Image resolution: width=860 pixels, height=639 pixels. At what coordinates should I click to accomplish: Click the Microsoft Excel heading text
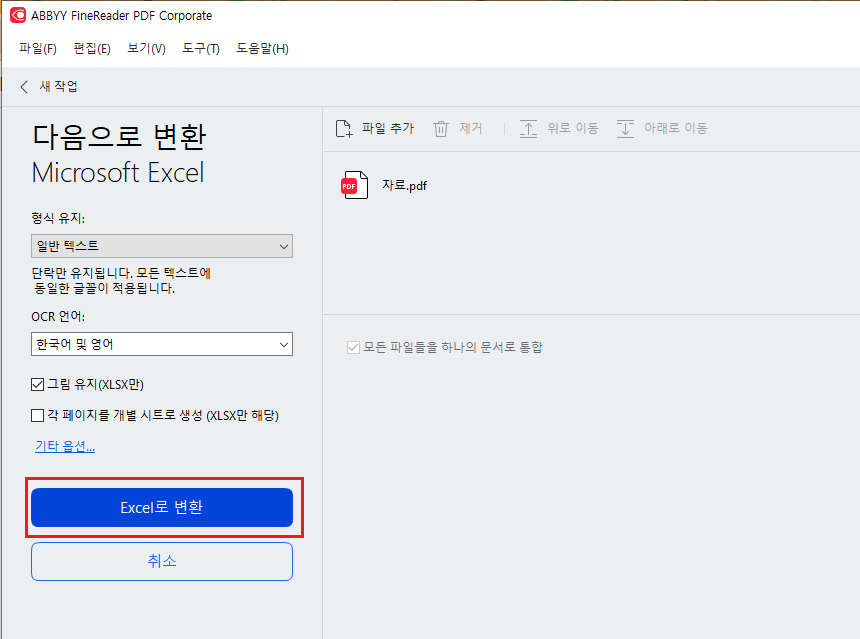point(118,173)
